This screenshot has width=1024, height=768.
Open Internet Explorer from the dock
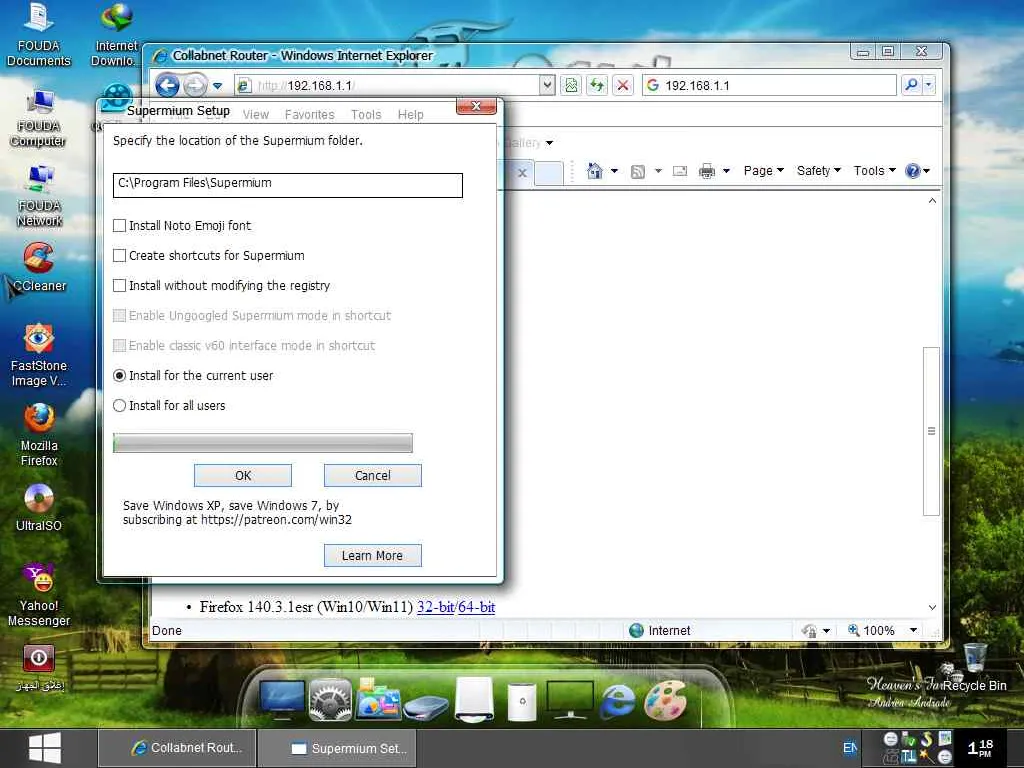(x=617, y=700)
